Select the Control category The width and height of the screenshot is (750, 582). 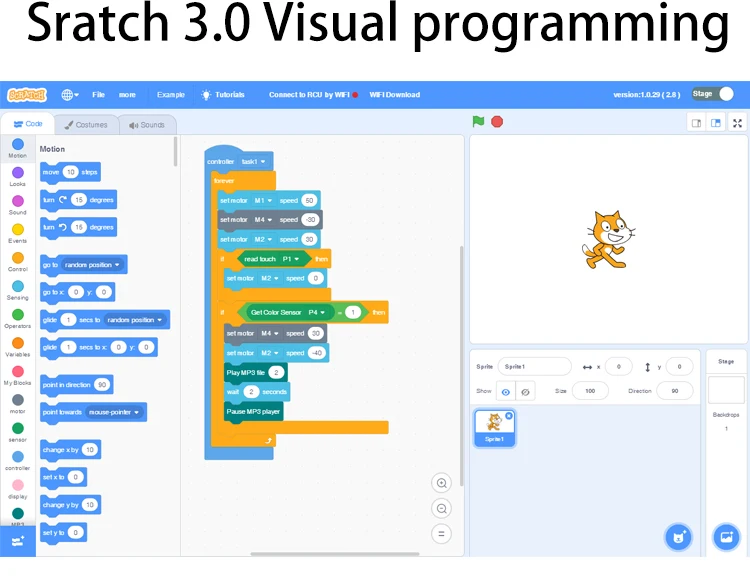coord(18,262)
